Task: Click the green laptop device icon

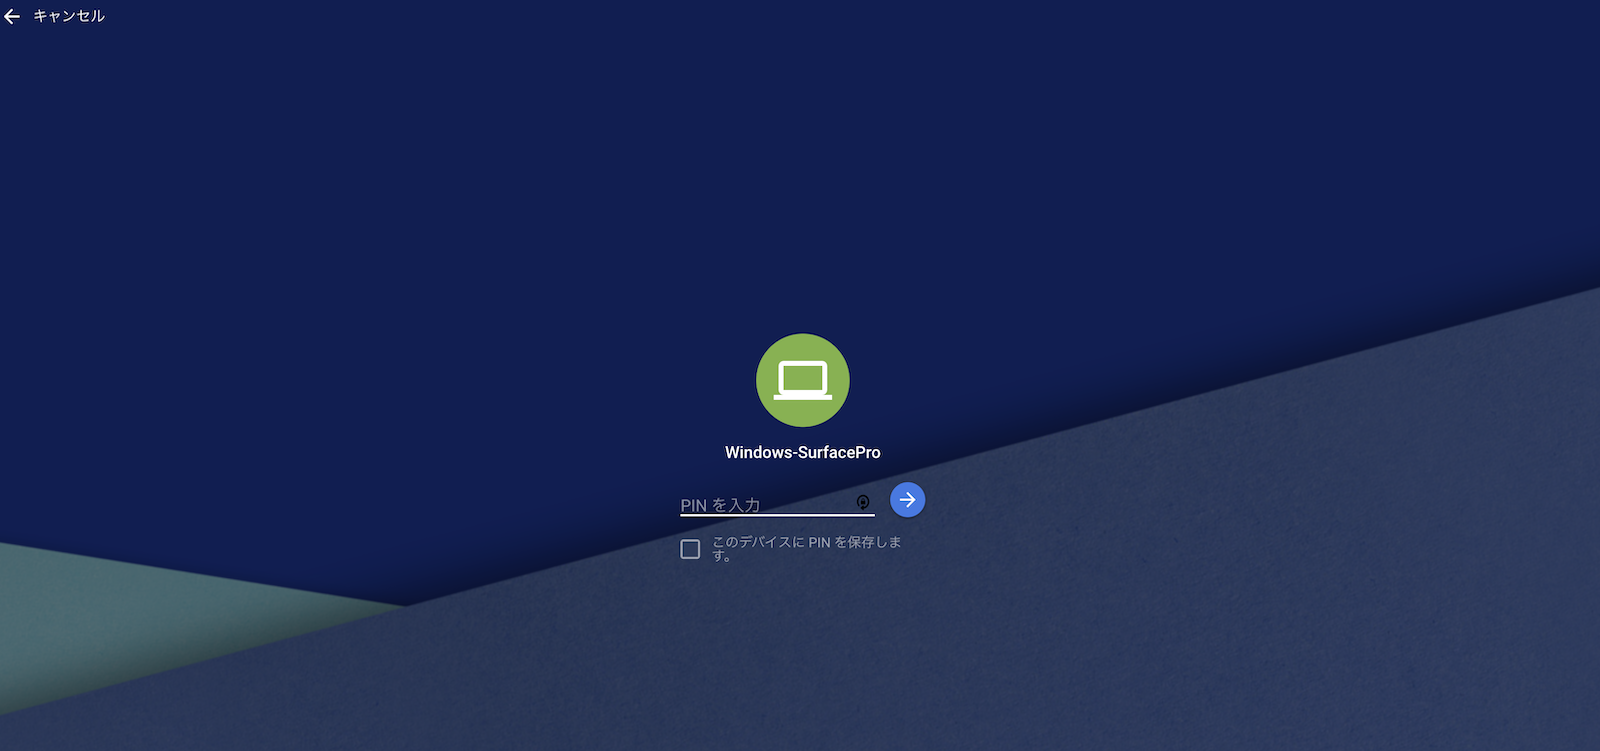Action: click(x=803, y=380)
